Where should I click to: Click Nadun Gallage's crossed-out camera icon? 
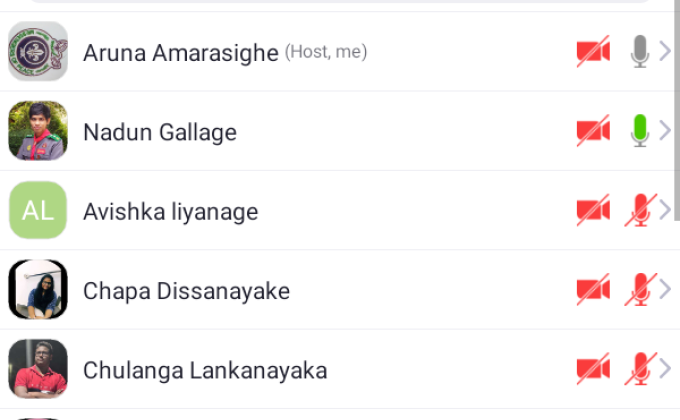click(593, 131)
